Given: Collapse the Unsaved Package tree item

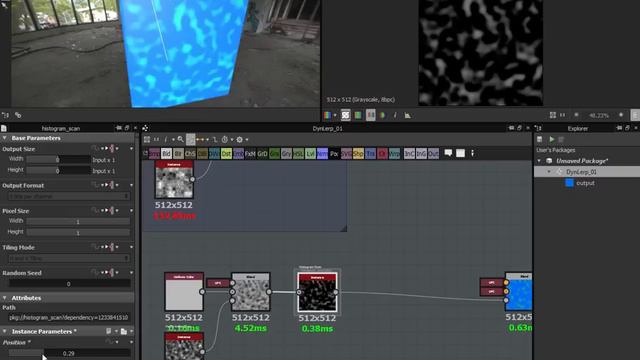Looking at the screenshot, I should pyautogui.click(x=539, y=161).
